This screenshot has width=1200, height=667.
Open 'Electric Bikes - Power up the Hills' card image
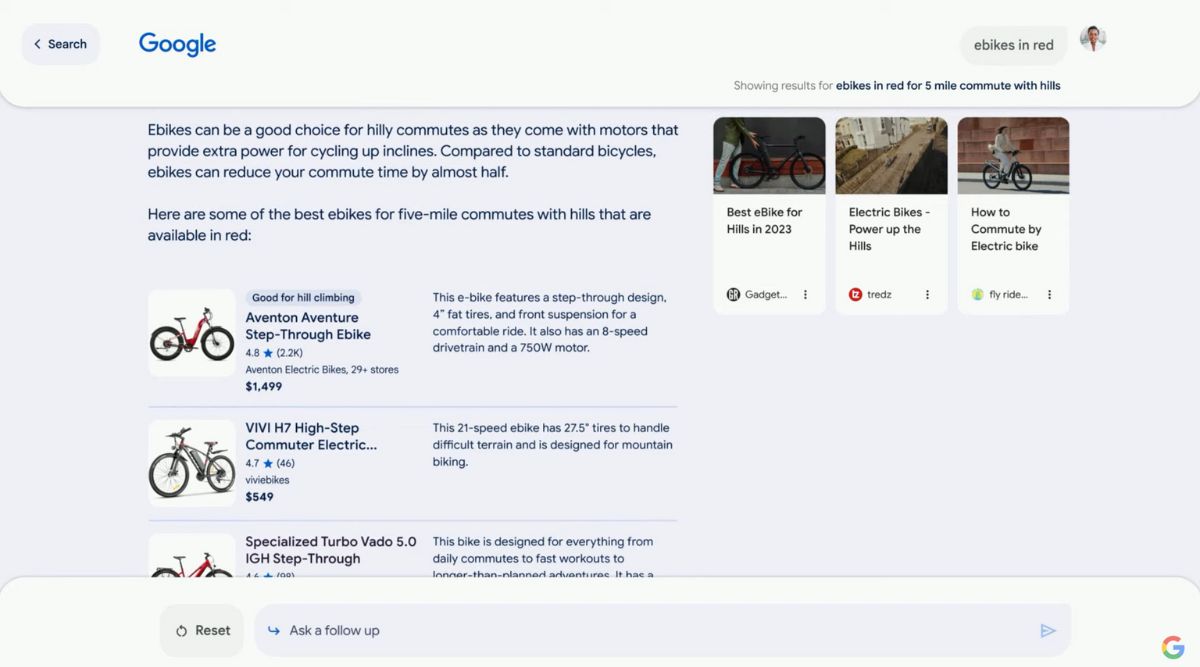891,155
